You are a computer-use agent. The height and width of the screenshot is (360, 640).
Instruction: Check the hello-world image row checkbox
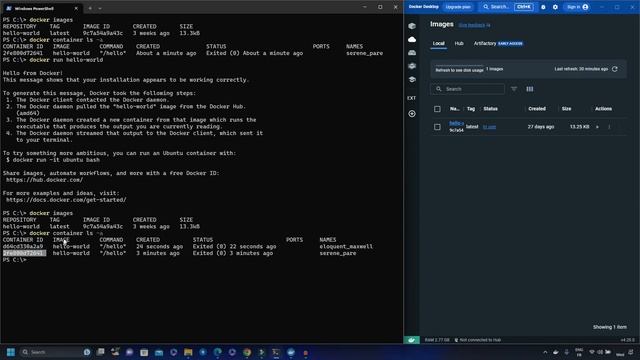point(437,127)
